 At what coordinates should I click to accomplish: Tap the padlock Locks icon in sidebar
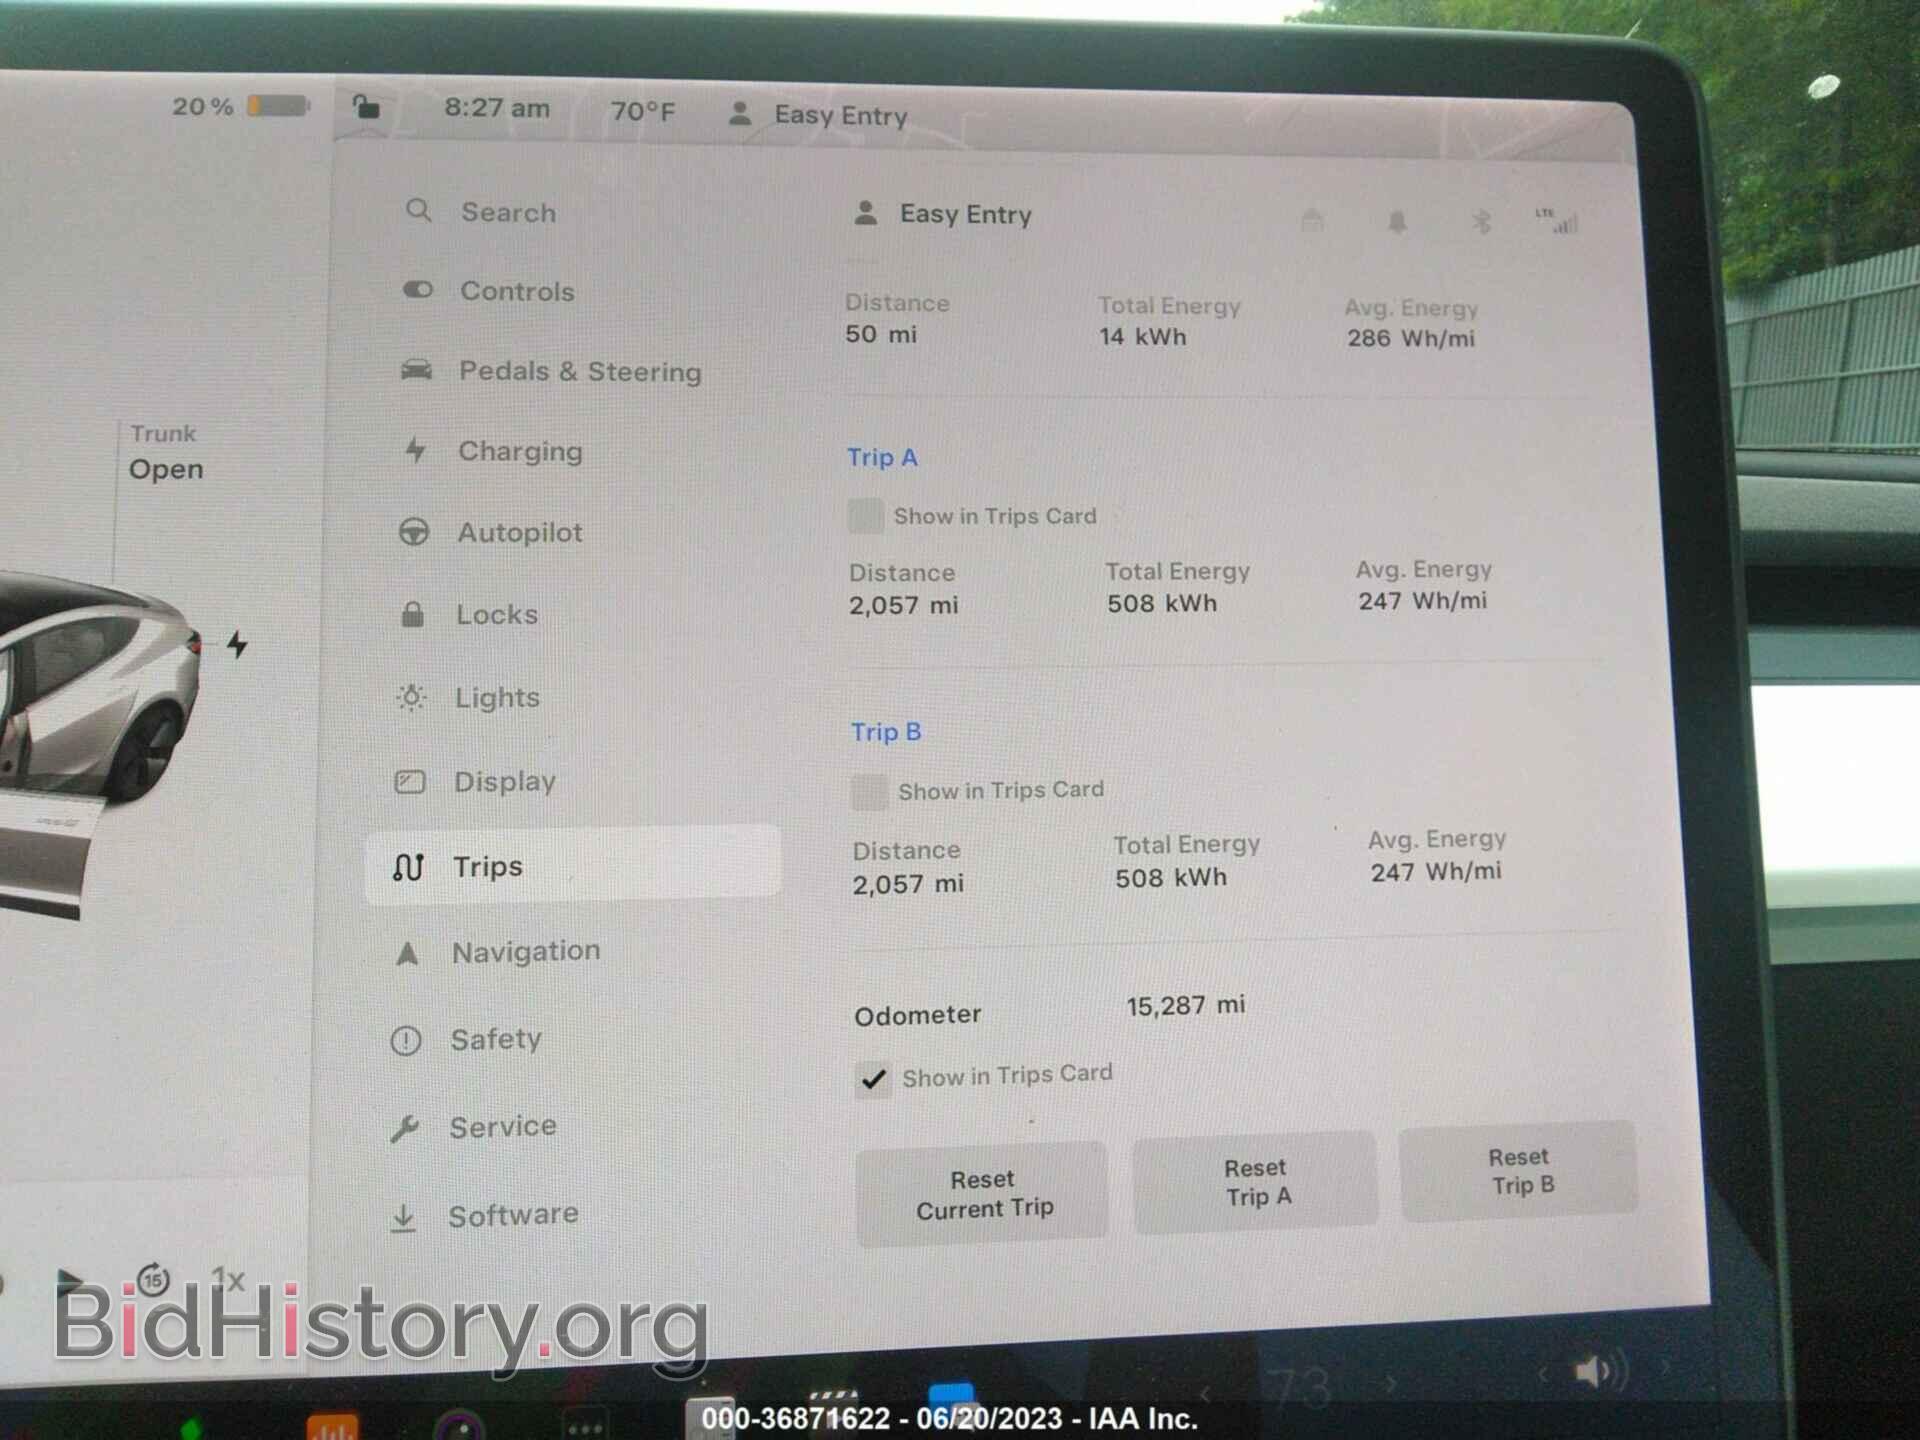412,614
